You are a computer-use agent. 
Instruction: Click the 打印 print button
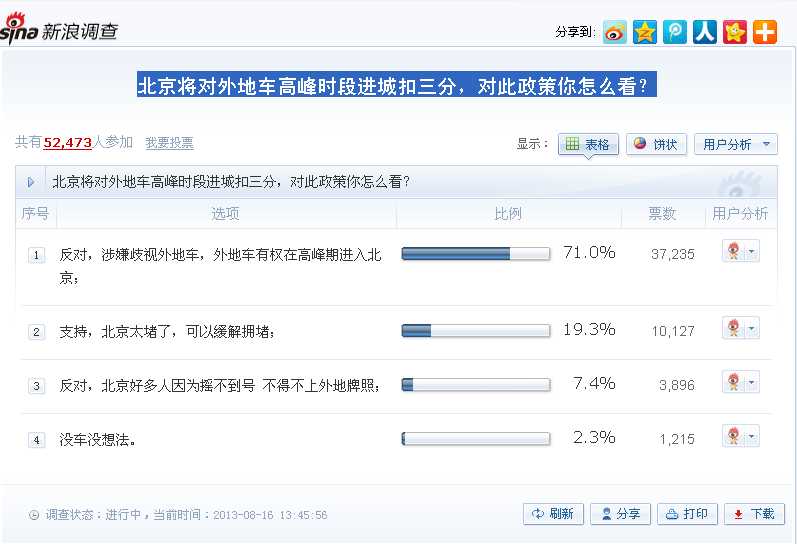pos(687,514)
